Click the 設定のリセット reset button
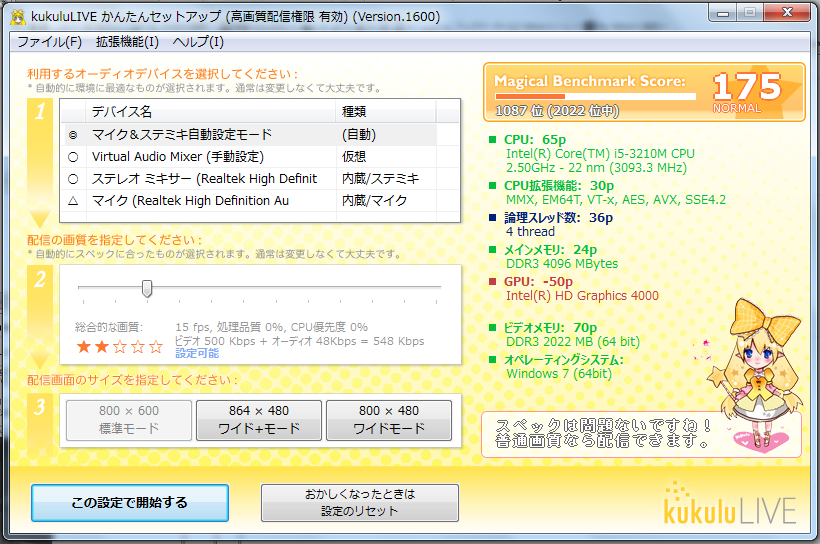The width and height of the screenshot is (820, 544). click(x=359, y=503)
